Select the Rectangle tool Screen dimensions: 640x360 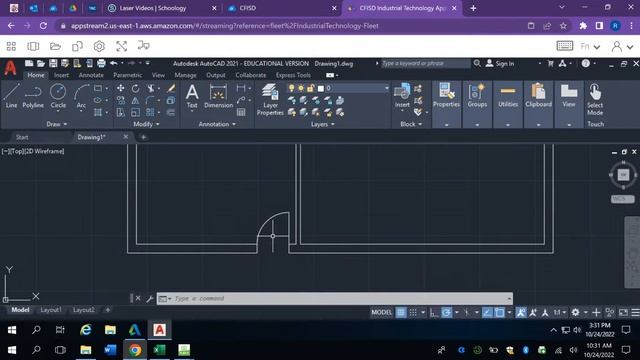[x=98, y=88]
